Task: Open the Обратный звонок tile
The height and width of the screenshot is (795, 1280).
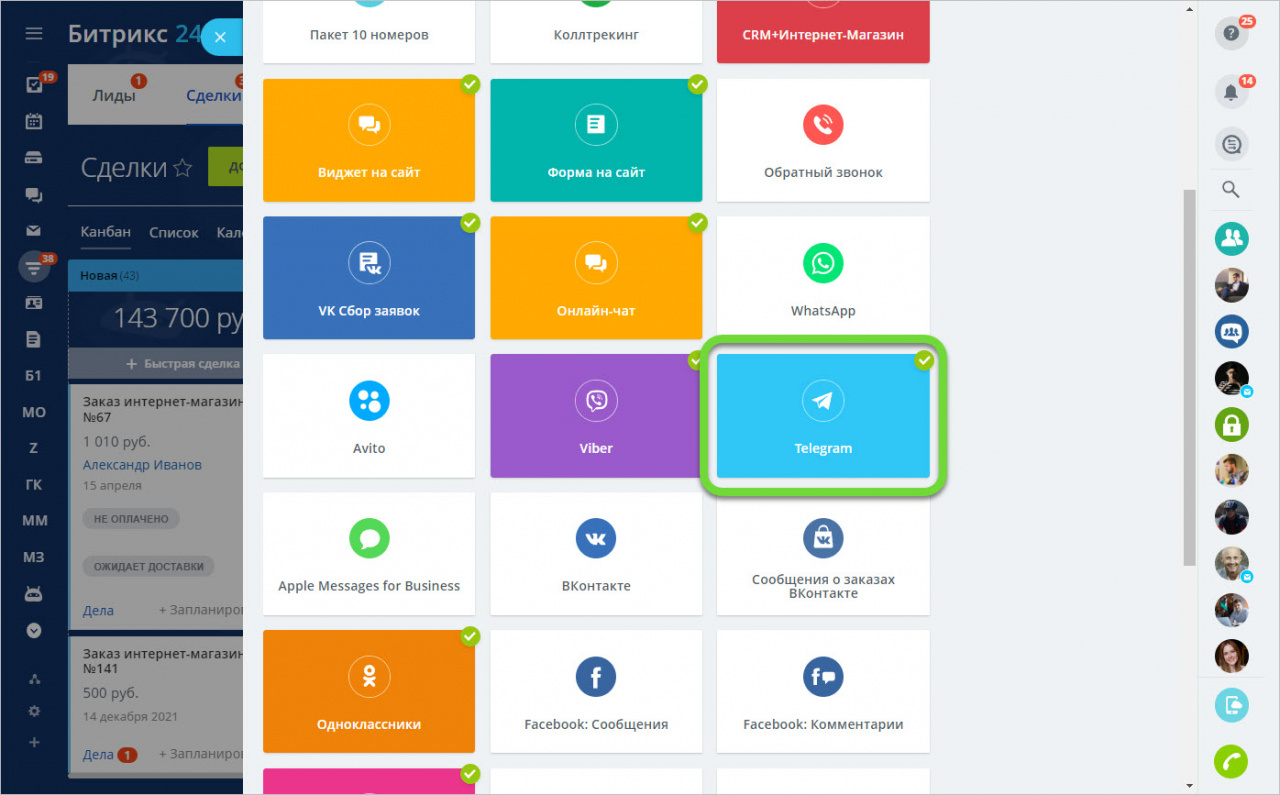Action: pos(823,140)
